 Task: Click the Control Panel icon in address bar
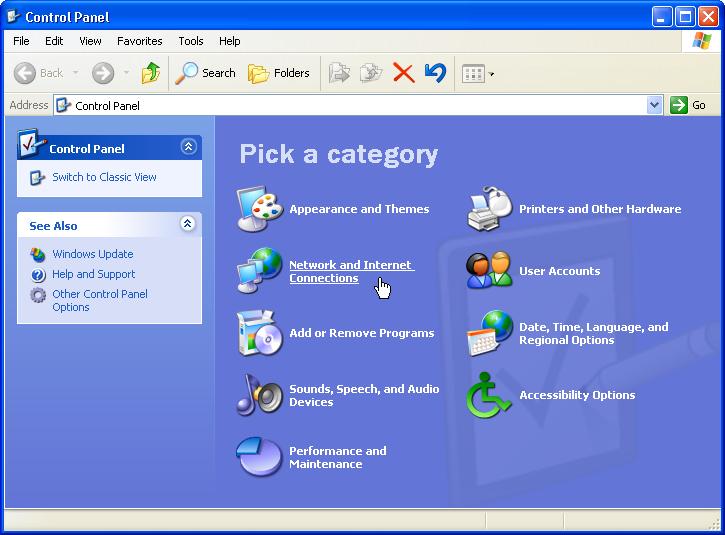coord(63,105)
